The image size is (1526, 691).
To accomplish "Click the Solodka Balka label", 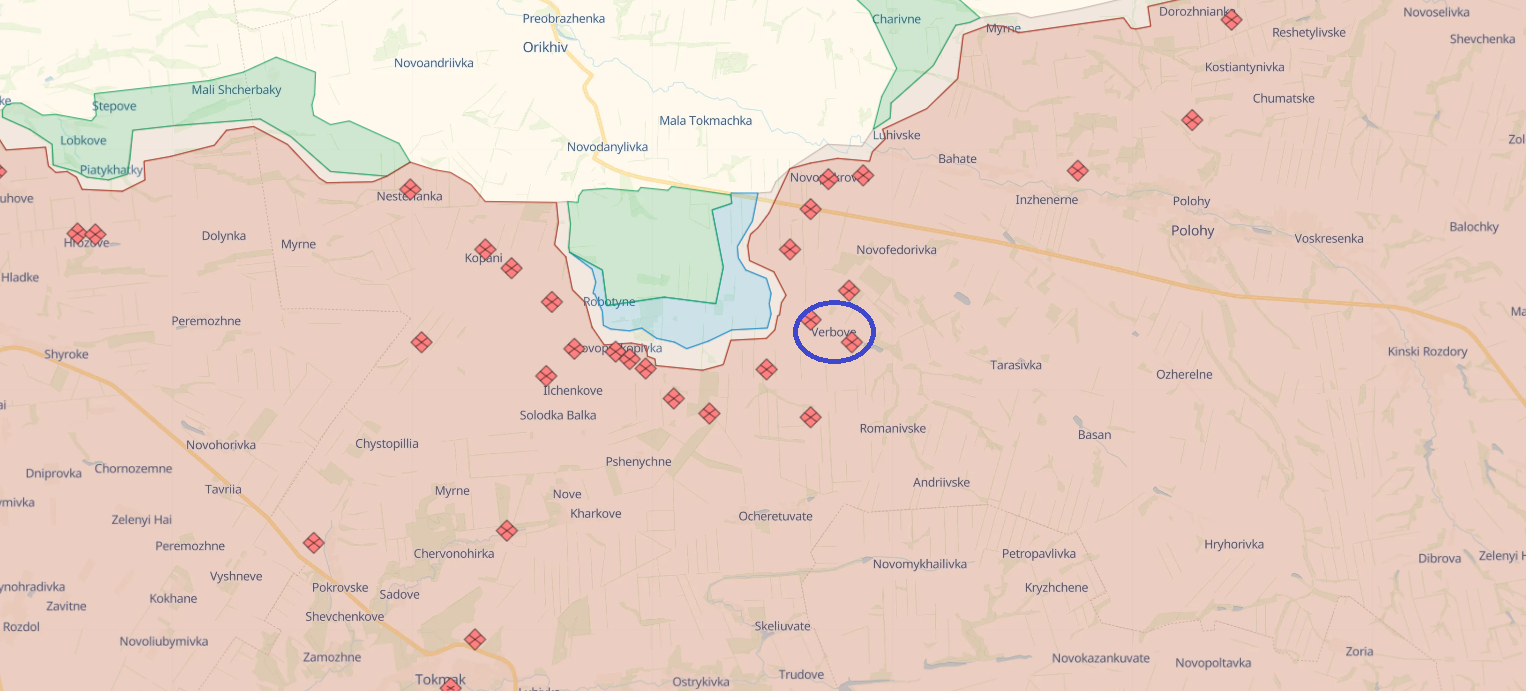I will [559, 414].
